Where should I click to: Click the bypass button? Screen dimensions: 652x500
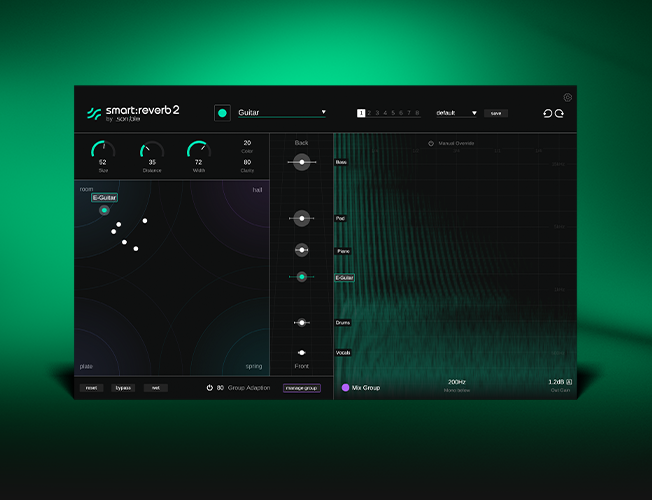pyautogui.click(x=123, y=388)
